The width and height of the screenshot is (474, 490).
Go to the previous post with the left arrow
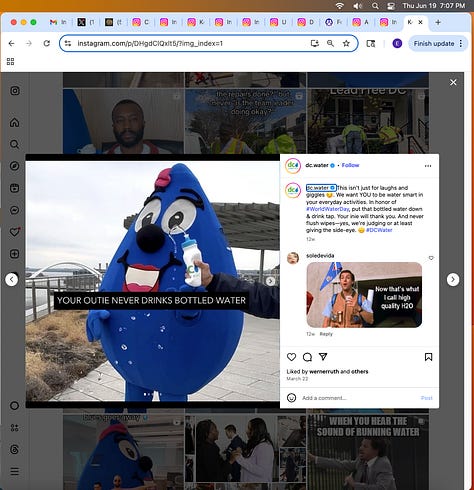(12, 279)
